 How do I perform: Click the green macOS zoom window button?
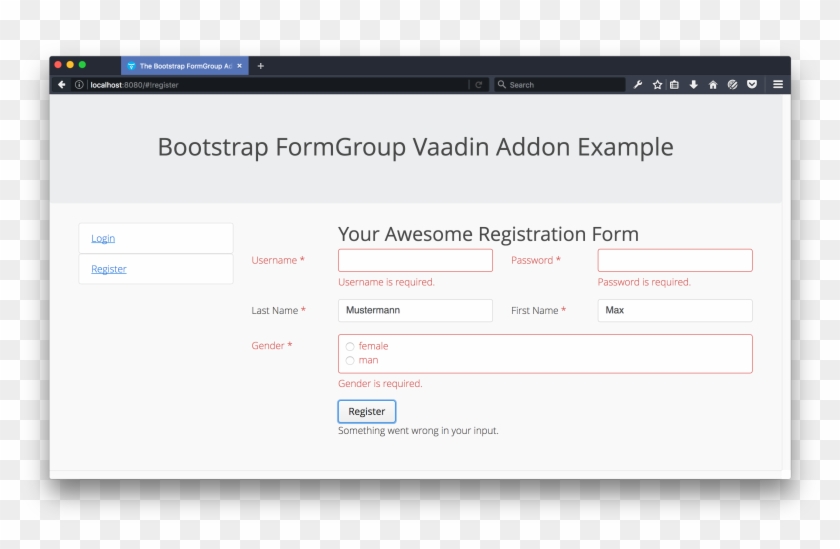coord(82,65)
